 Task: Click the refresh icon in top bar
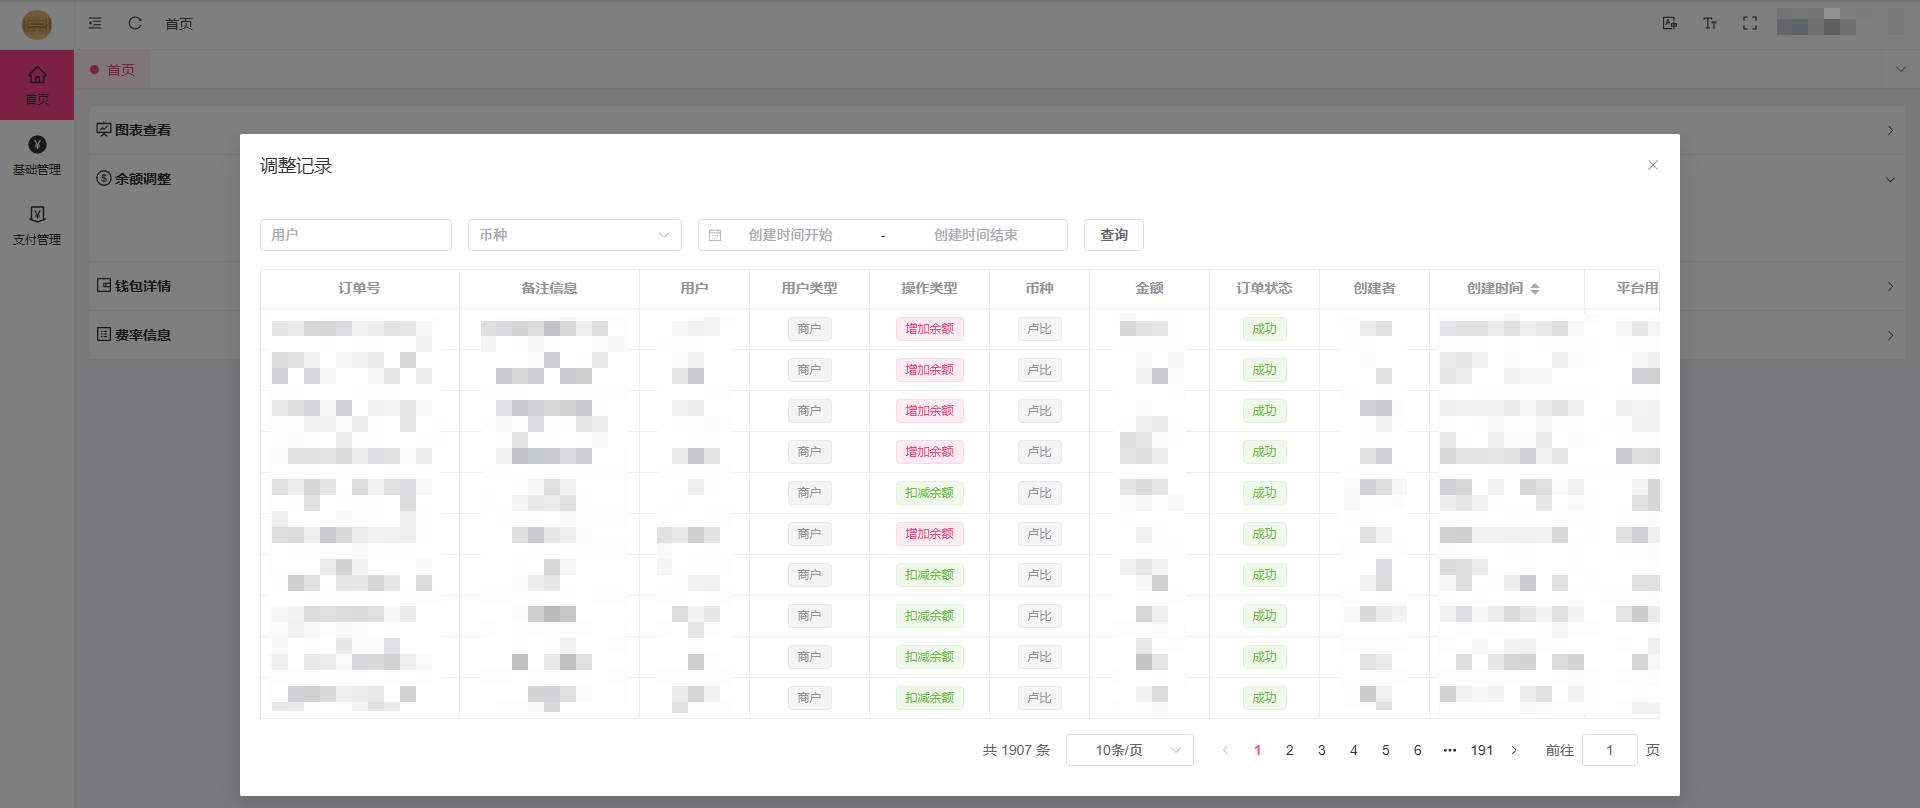tap(135, 23)
